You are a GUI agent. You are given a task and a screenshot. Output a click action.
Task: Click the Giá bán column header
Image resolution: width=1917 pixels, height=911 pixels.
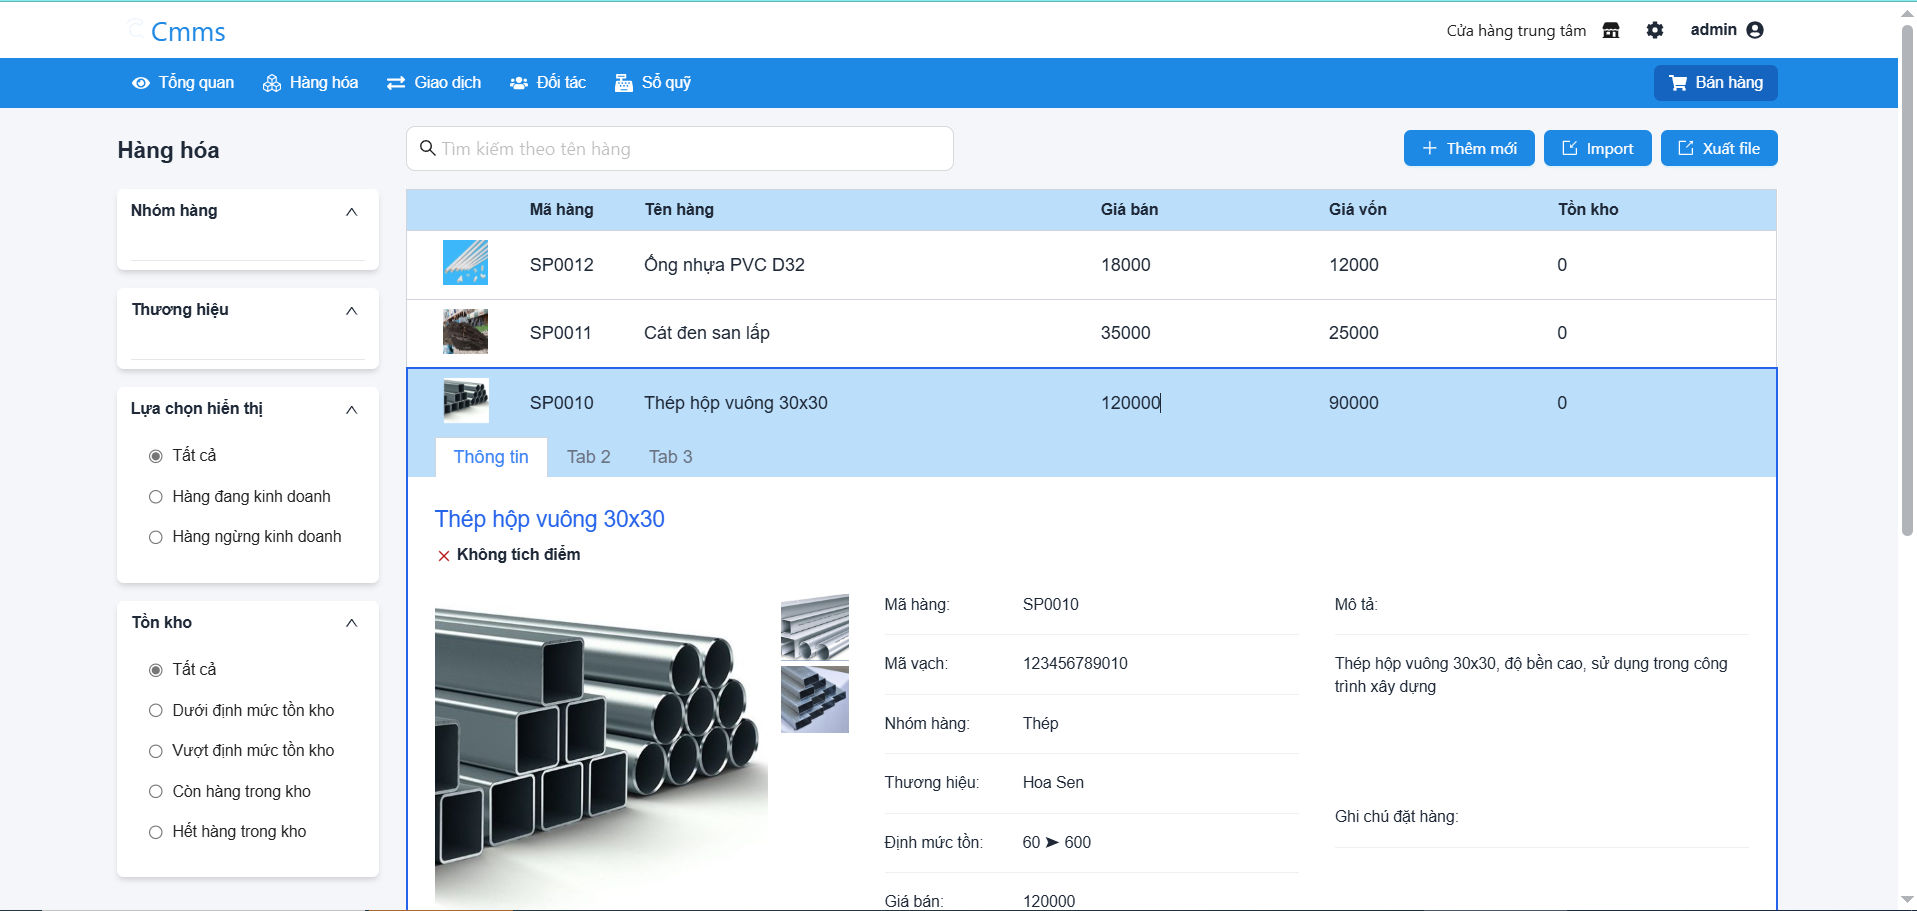coord(1129,210)
